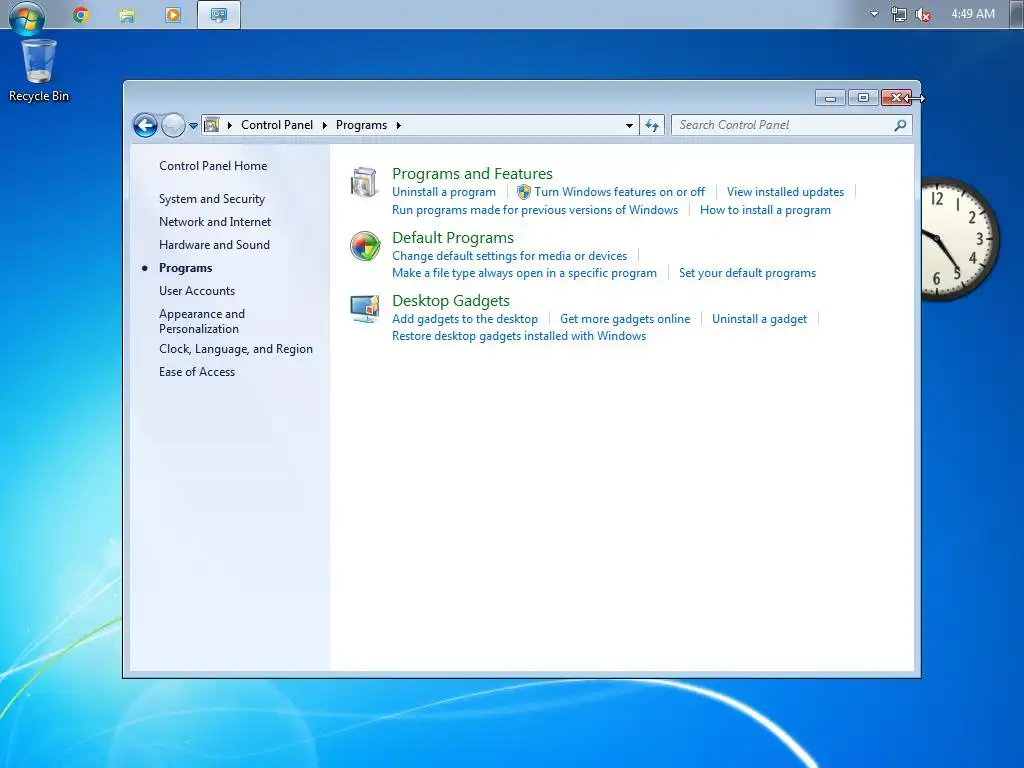Open the Recycle Bin desktop icon

[x=39, y=71]
